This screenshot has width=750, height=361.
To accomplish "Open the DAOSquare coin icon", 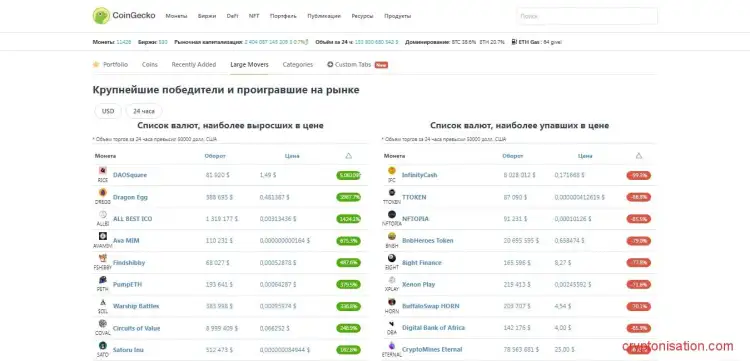I will click(102, 171).
